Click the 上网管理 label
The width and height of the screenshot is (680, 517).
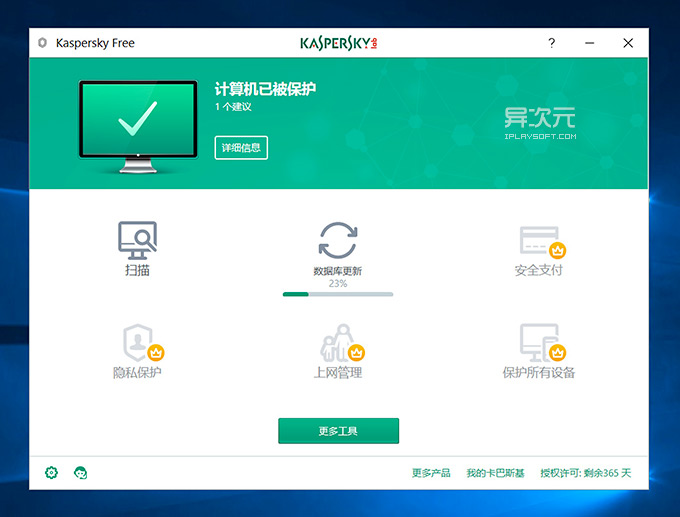[x=338, y=373]
